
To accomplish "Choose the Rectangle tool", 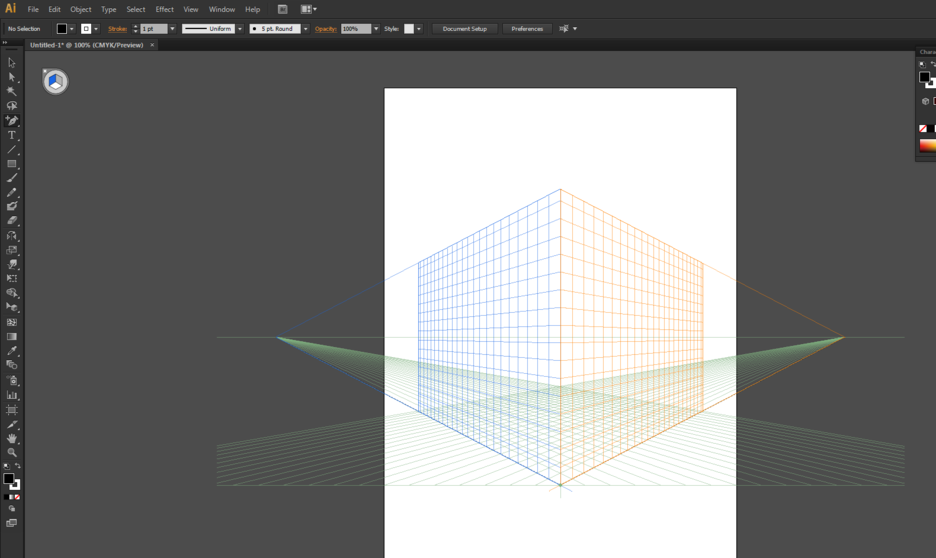I will click(11, 164).
